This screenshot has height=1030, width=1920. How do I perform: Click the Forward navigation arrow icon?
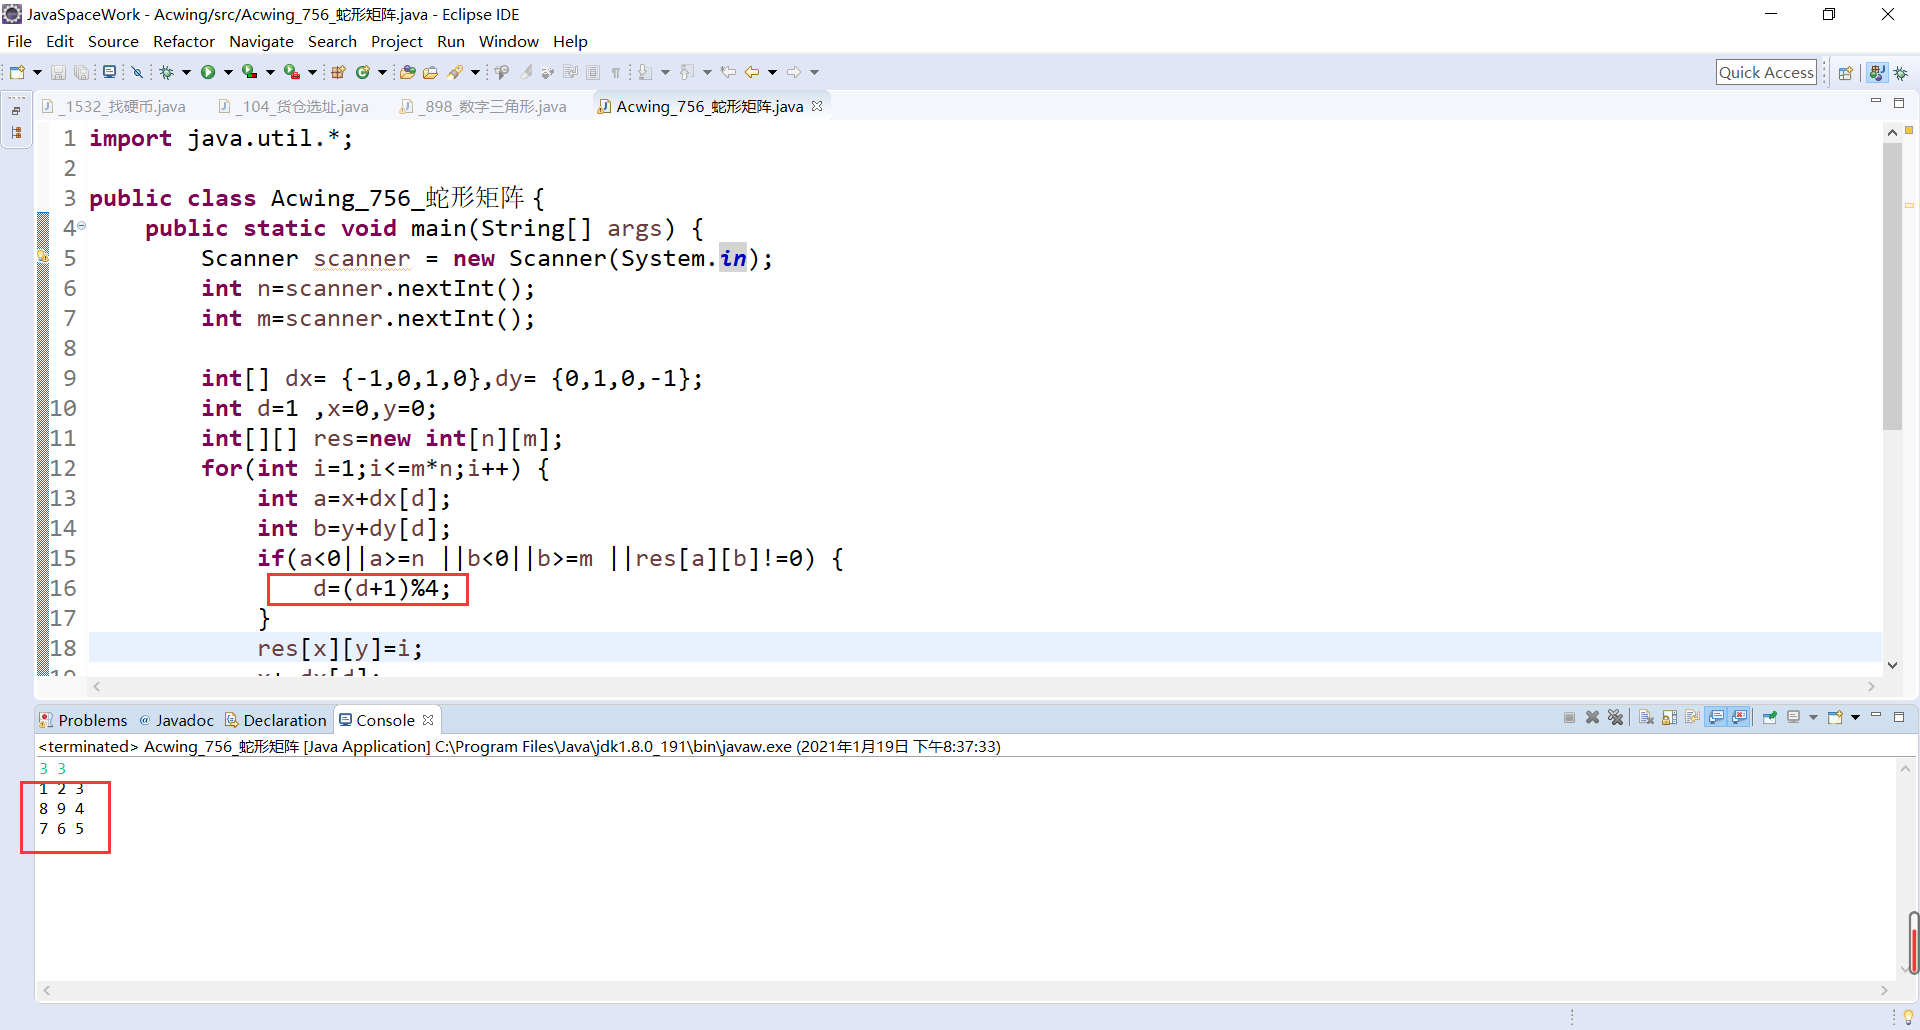(x=794, y=72)
